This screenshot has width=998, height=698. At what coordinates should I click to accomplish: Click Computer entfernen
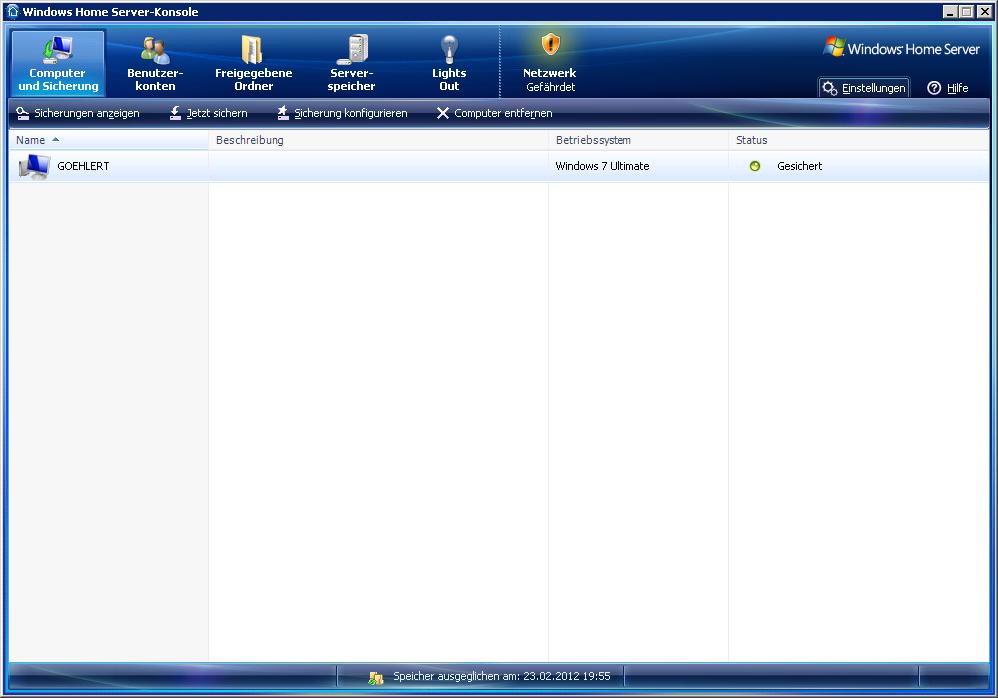tap(494, 113)
